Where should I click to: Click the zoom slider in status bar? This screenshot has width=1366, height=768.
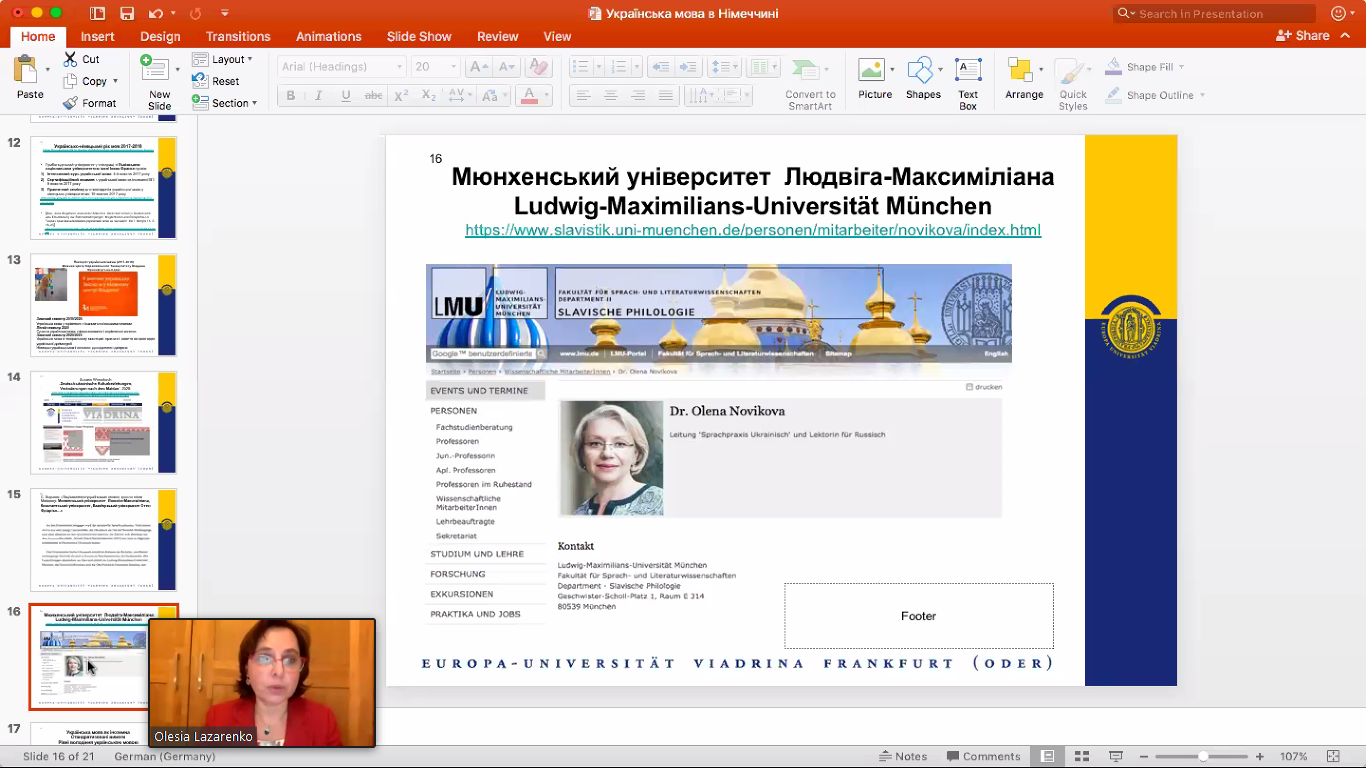[x=1203, y=757]
